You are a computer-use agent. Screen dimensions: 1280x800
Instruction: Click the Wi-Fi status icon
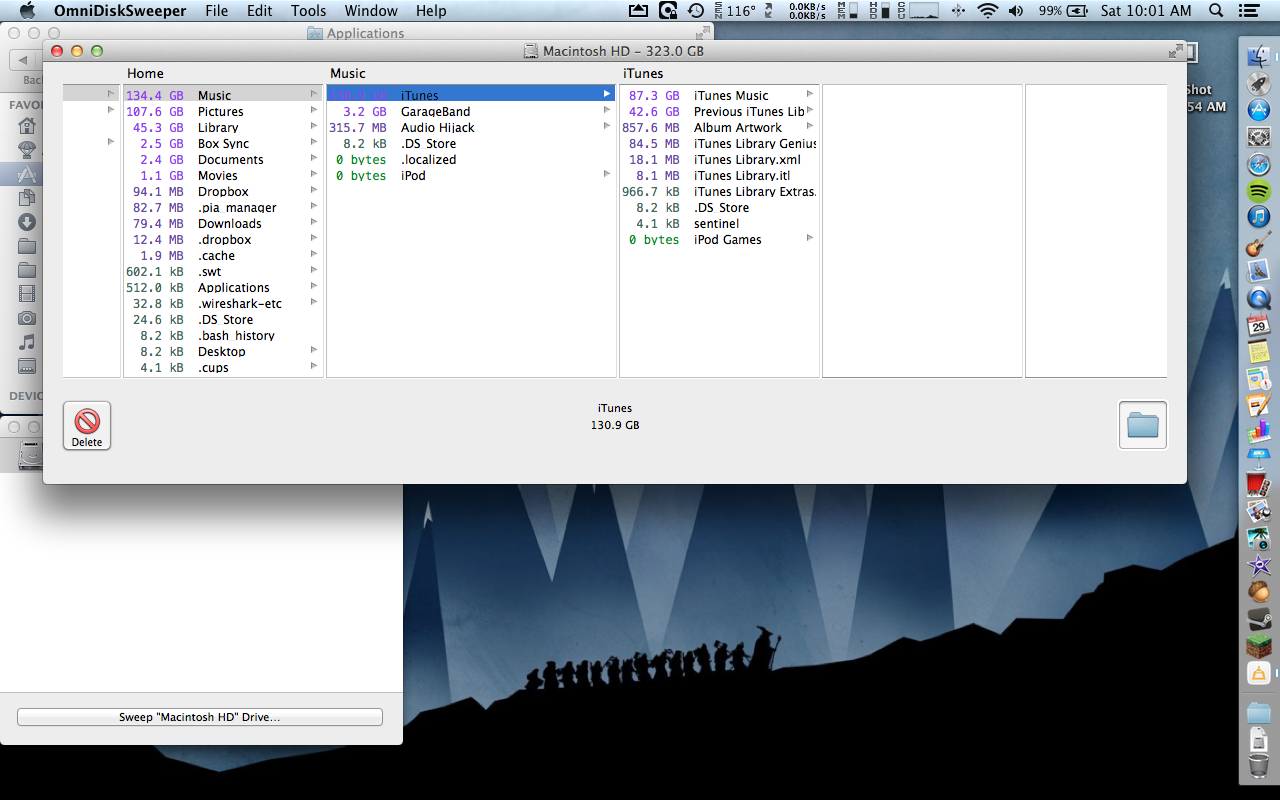pyautogui.click(x=988, y=11)
